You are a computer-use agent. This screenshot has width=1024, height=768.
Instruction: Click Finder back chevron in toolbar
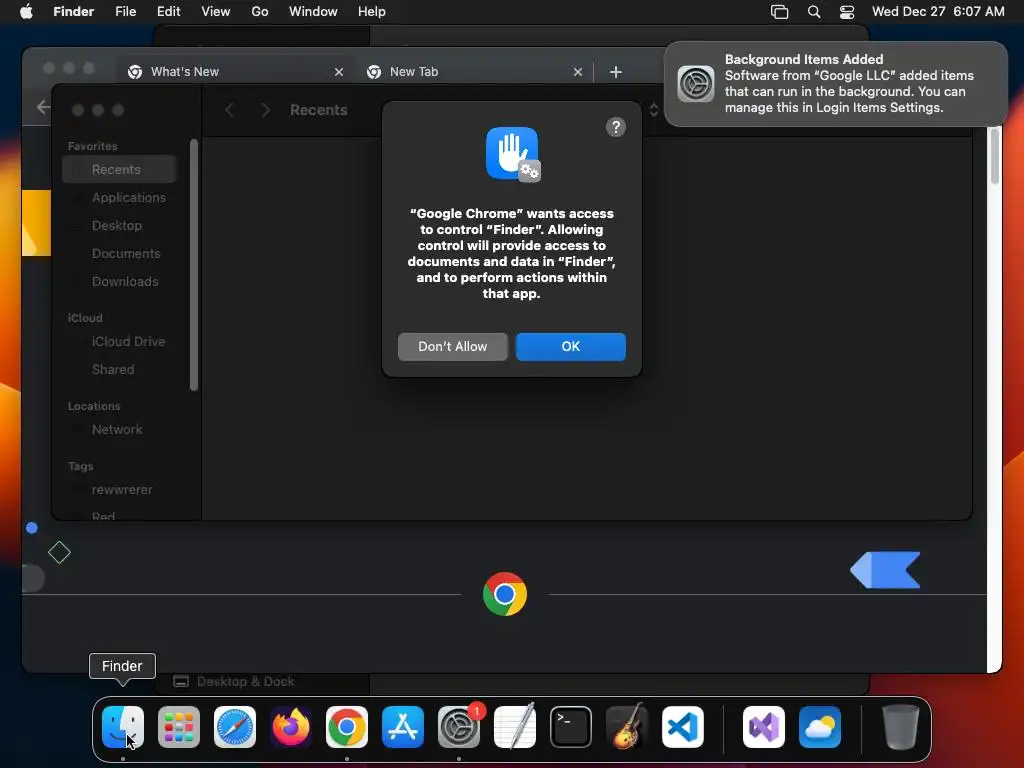click(229, 110)
